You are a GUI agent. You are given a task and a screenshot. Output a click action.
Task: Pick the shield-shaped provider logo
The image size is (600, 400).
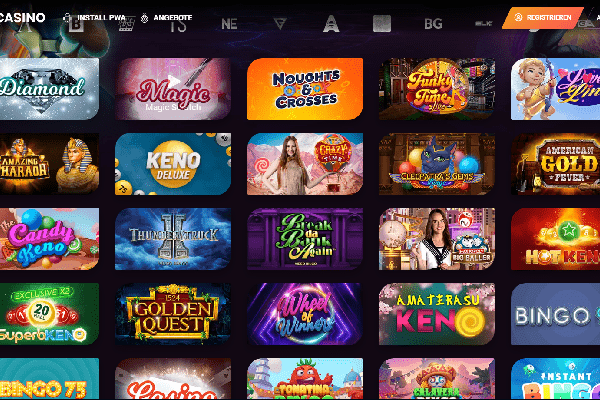(280, 24)
